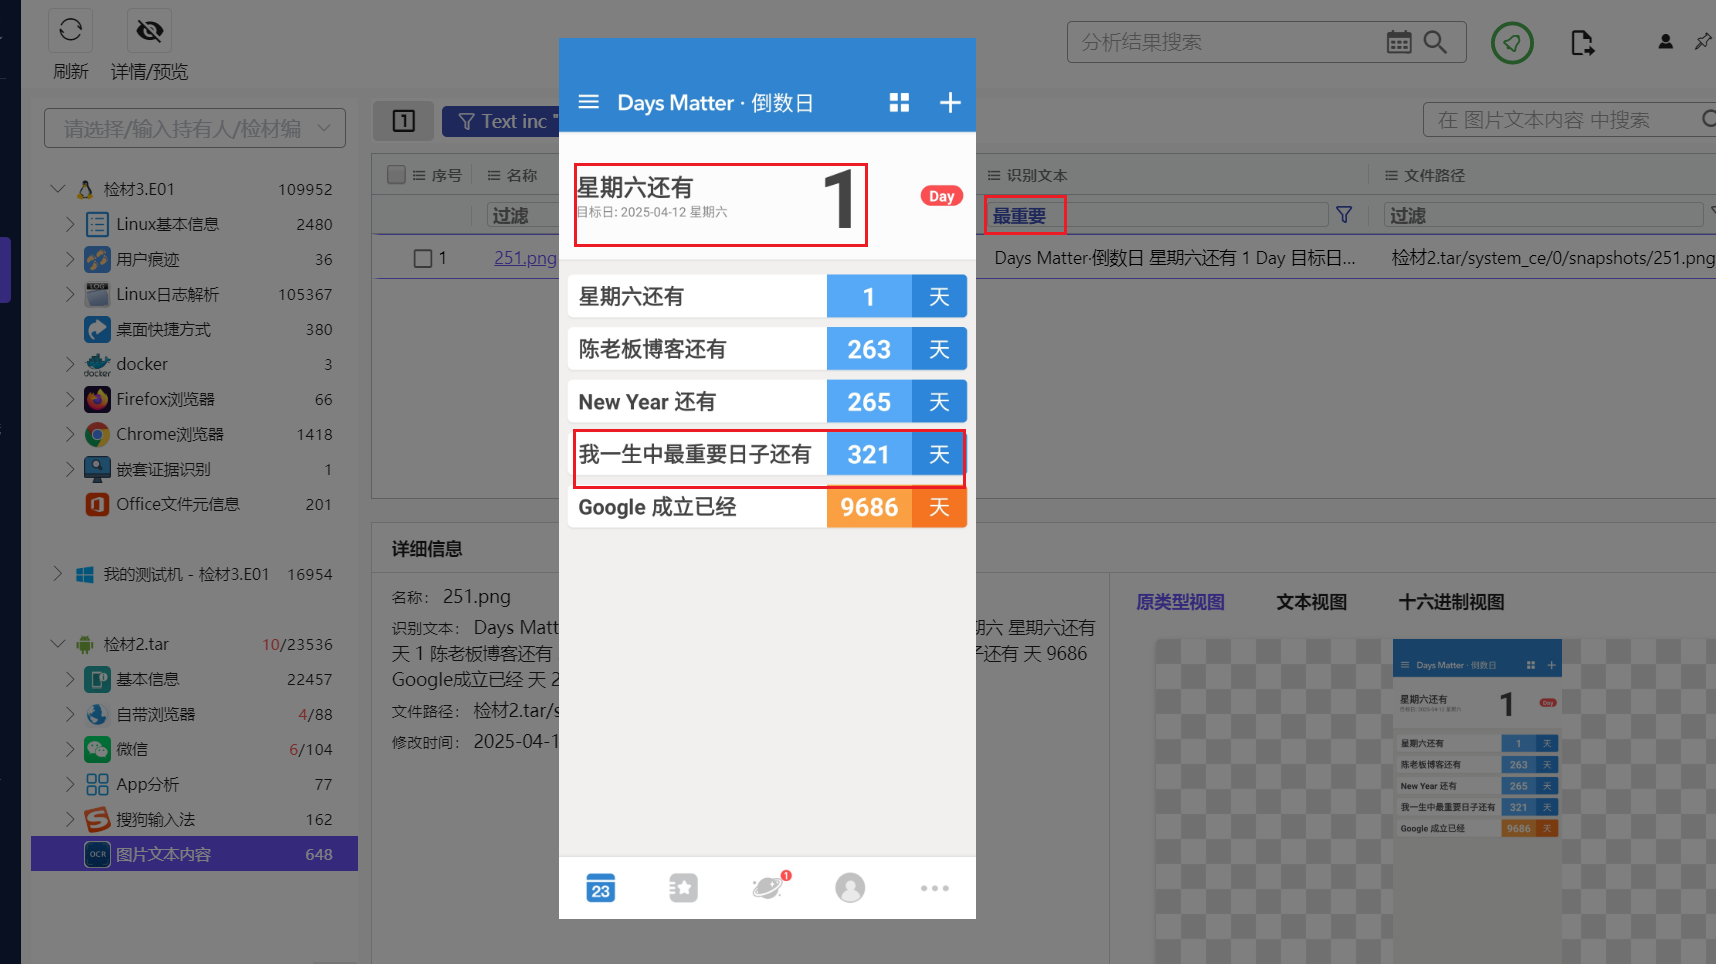This screenshot has width=1716, height=964.
Task: Switch to the 十六进制视图 tab
Action: coord(1451,602)
